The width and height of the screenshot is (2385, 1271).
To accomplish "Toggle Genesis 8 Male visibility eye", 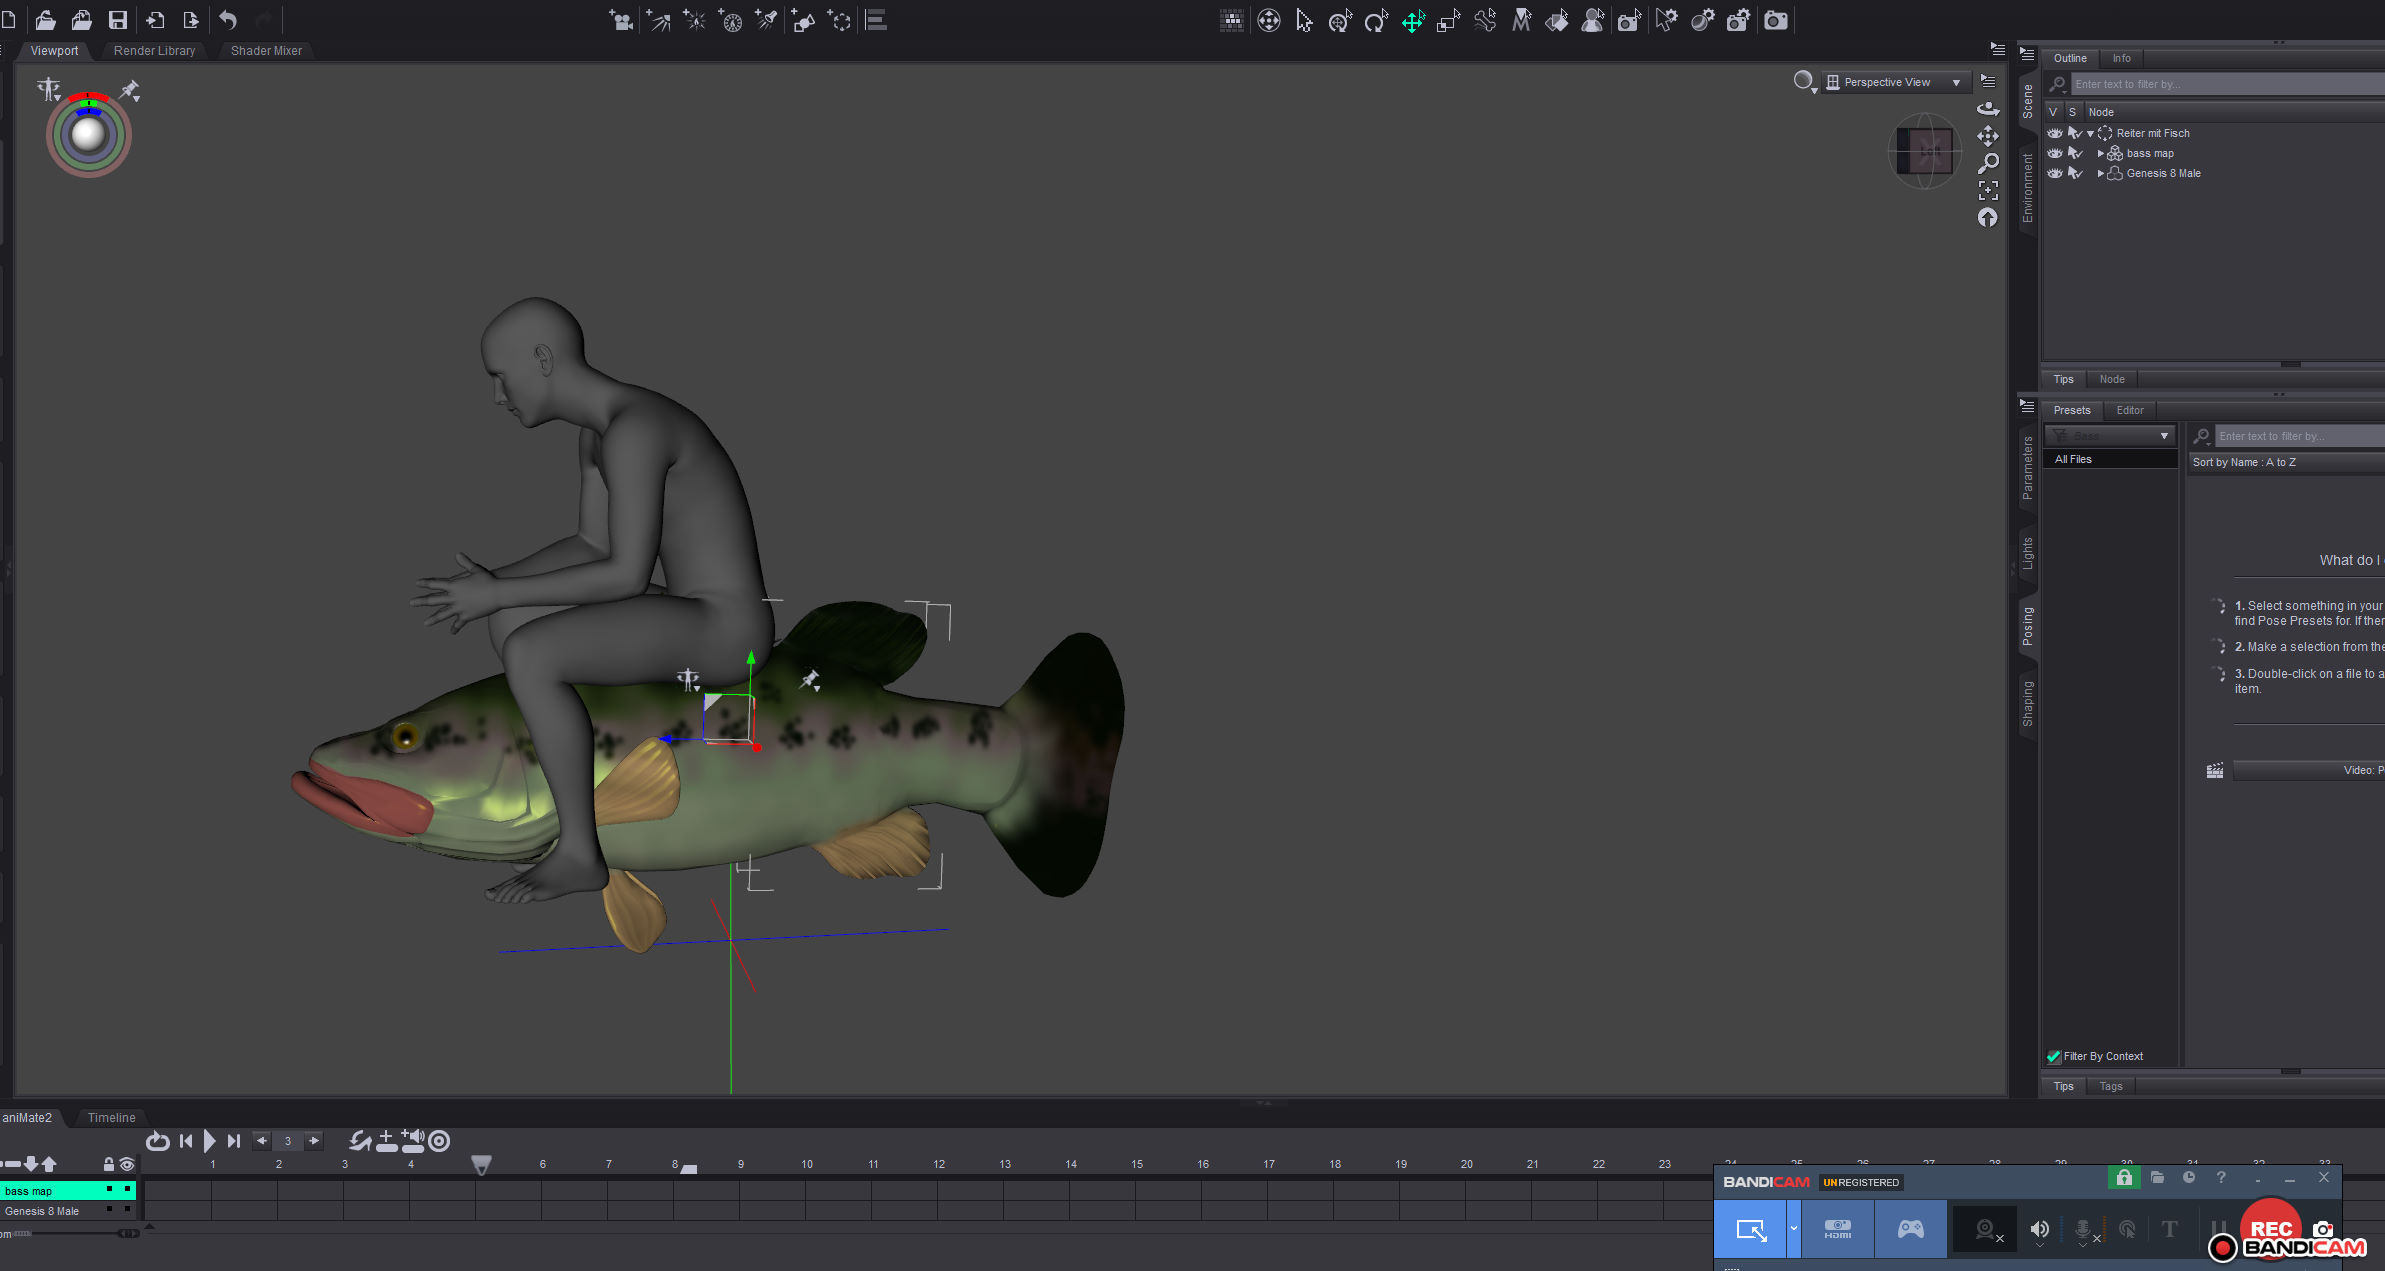I will [2054, 173].
